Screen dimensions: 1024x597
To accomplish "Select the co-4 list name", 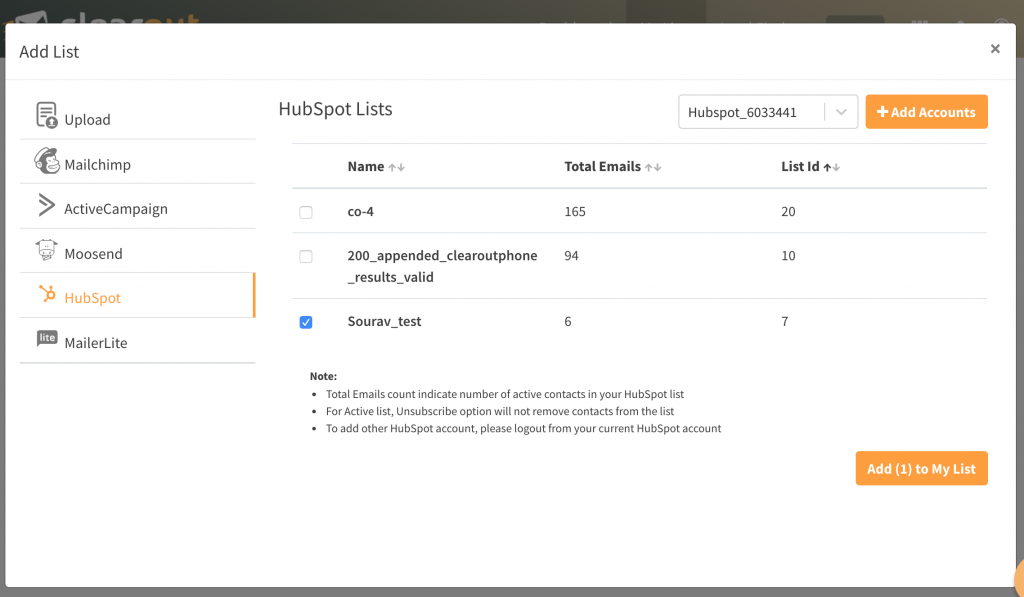I will click(x=360, y=212).
